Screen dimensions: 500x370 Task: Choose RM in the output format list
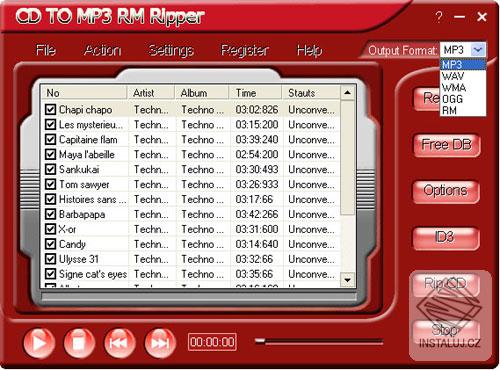click(x=463, y=110)
